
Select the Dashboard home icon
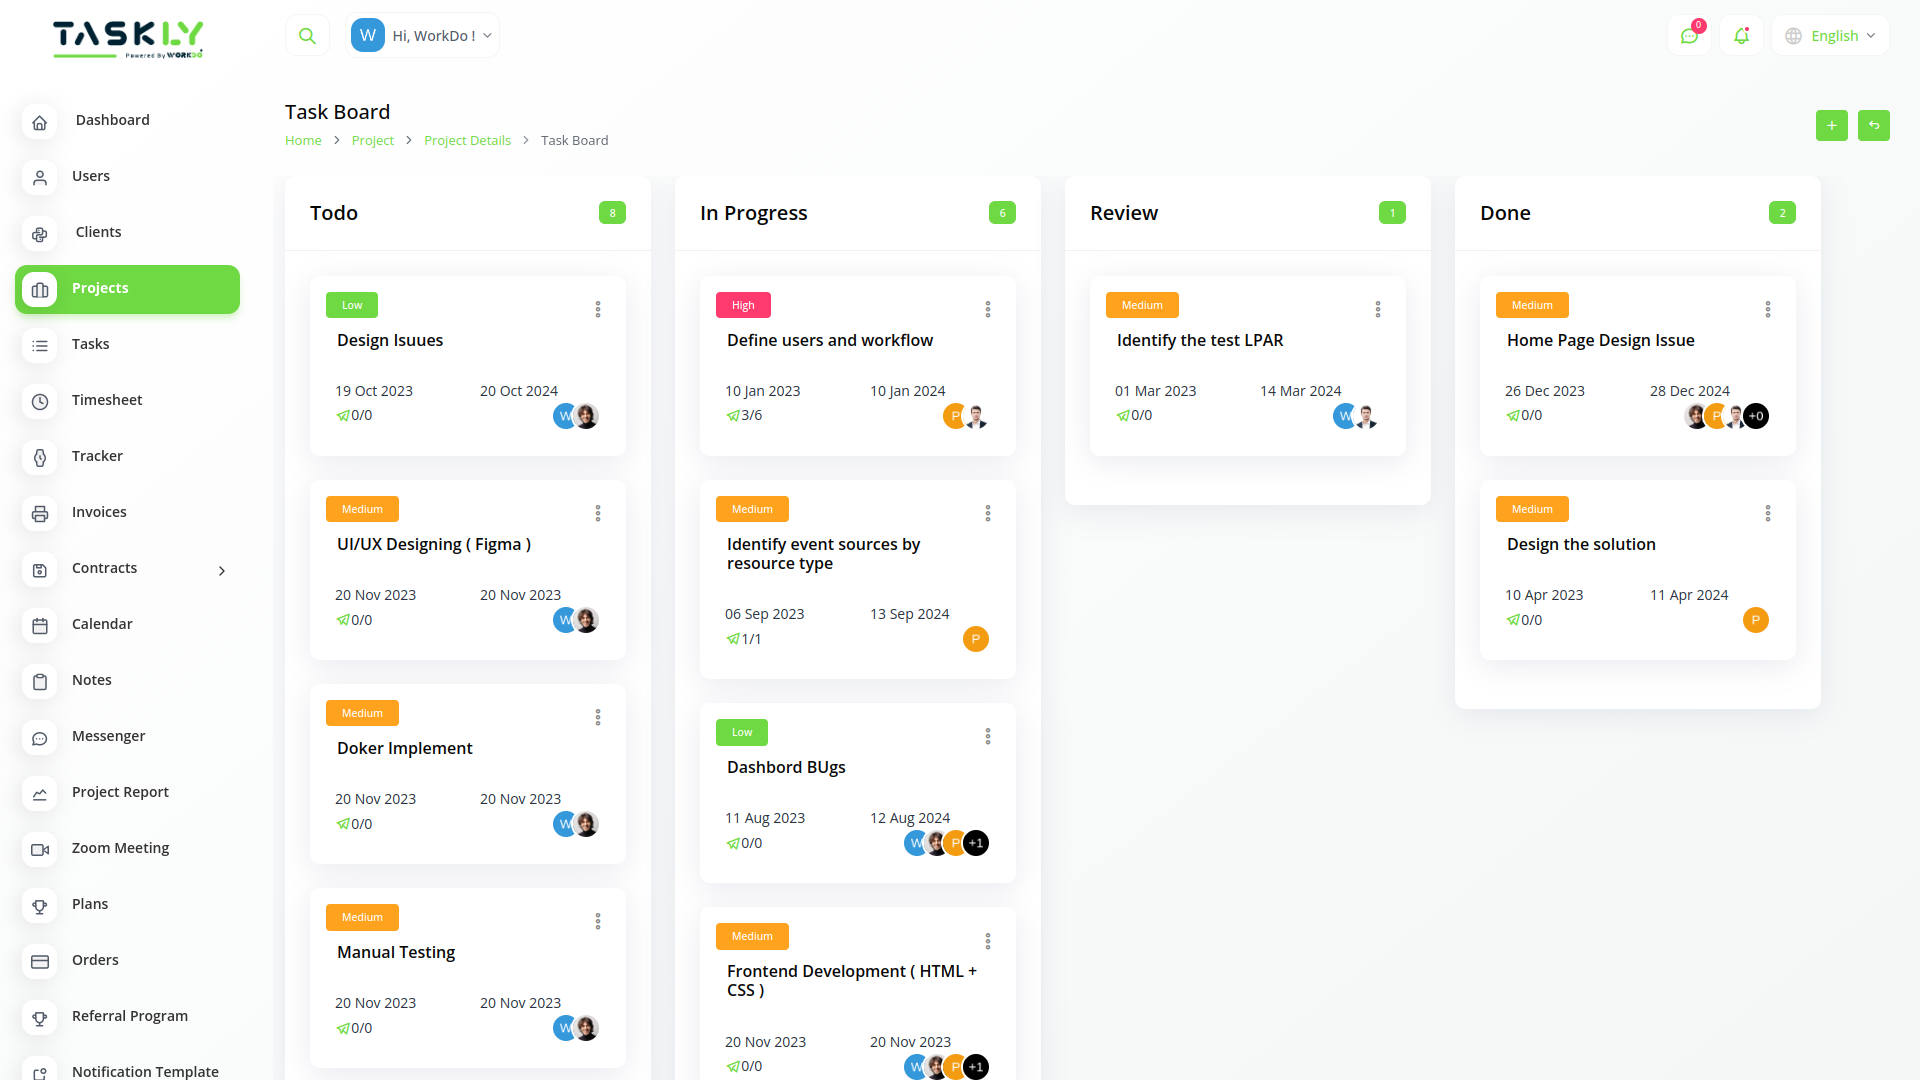point(39,122)
